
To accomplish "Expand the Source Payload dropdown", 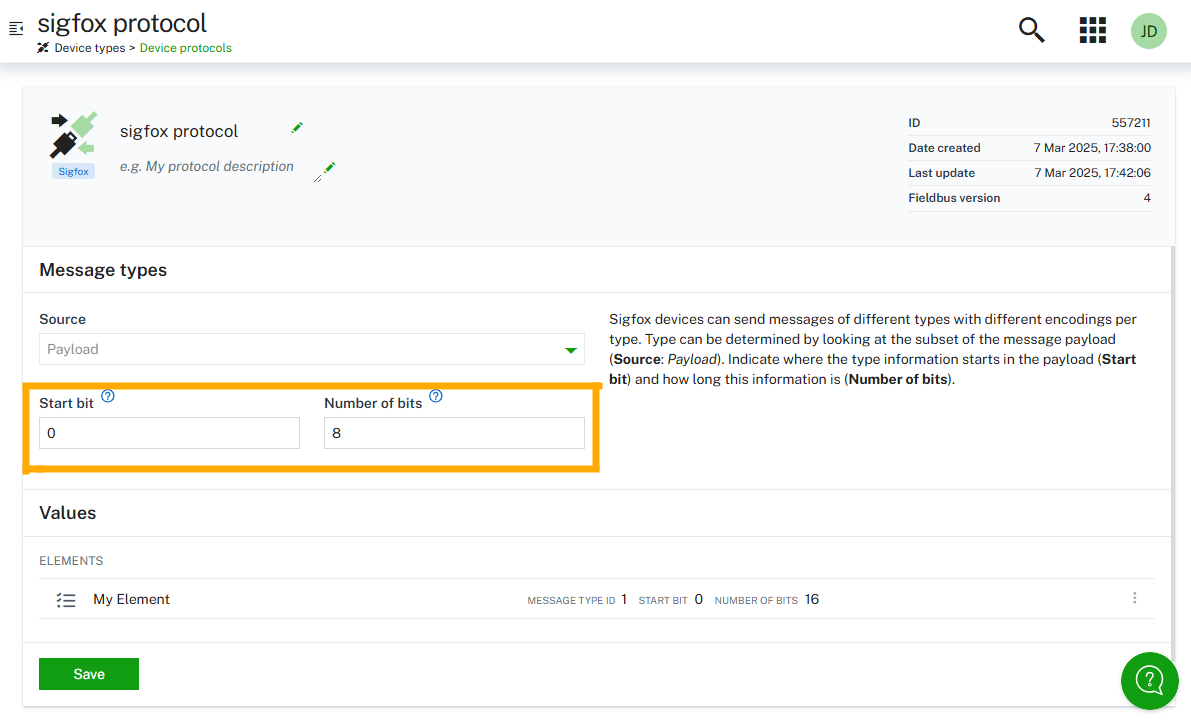I will [311, 349].
